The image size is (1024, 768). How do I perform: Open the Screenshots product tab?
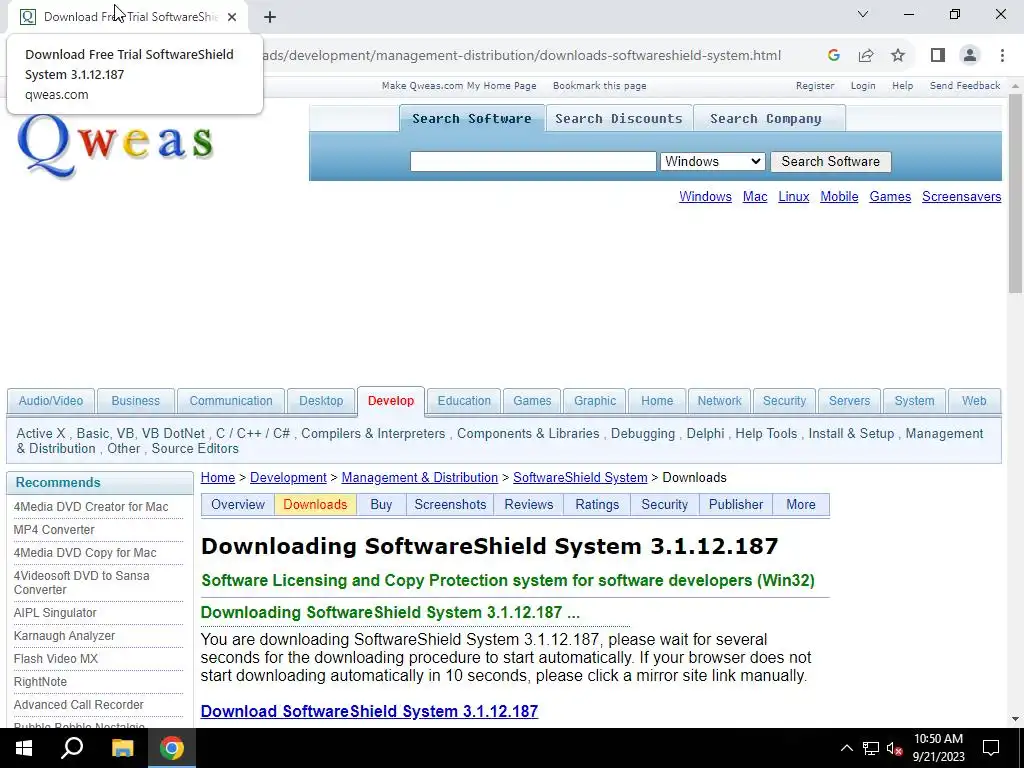(x=450, y=505)
